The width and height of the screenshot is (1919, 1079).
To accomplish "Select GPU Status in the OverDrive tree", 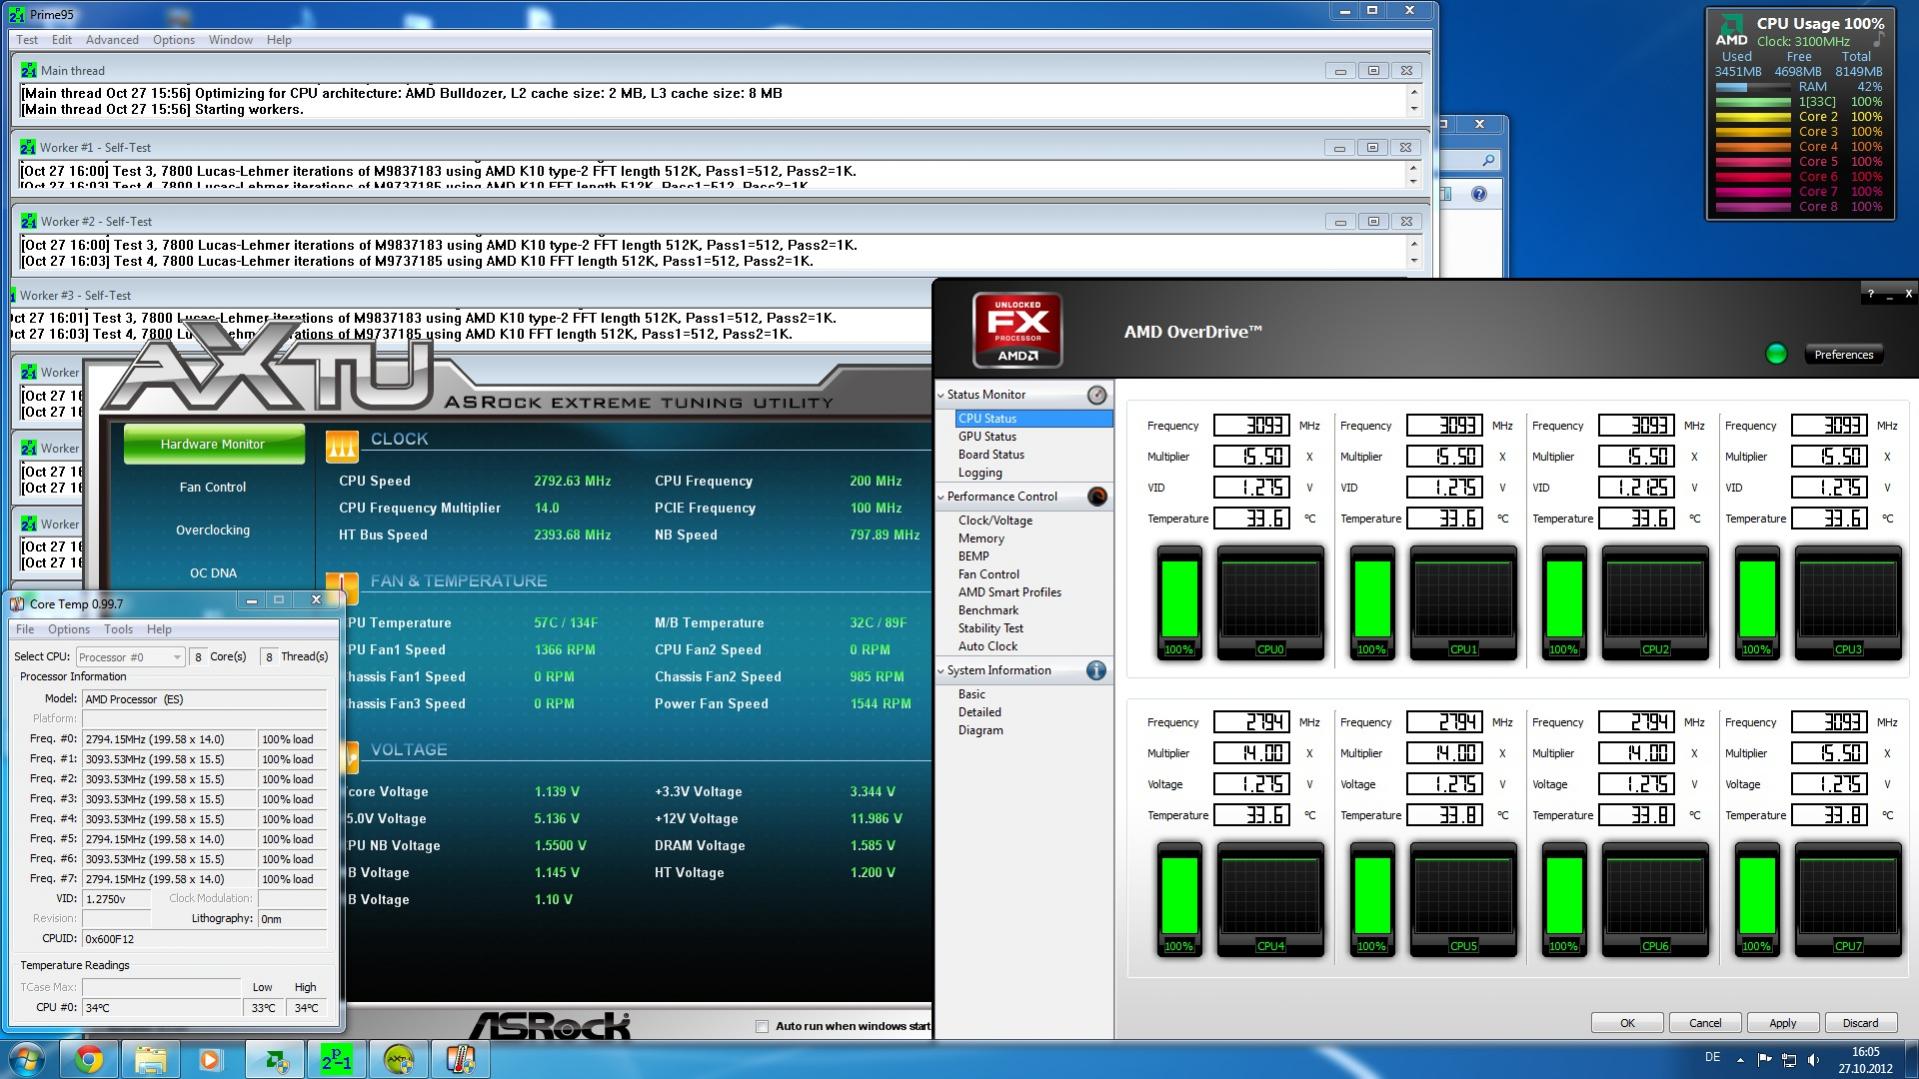I will (987, 437).
